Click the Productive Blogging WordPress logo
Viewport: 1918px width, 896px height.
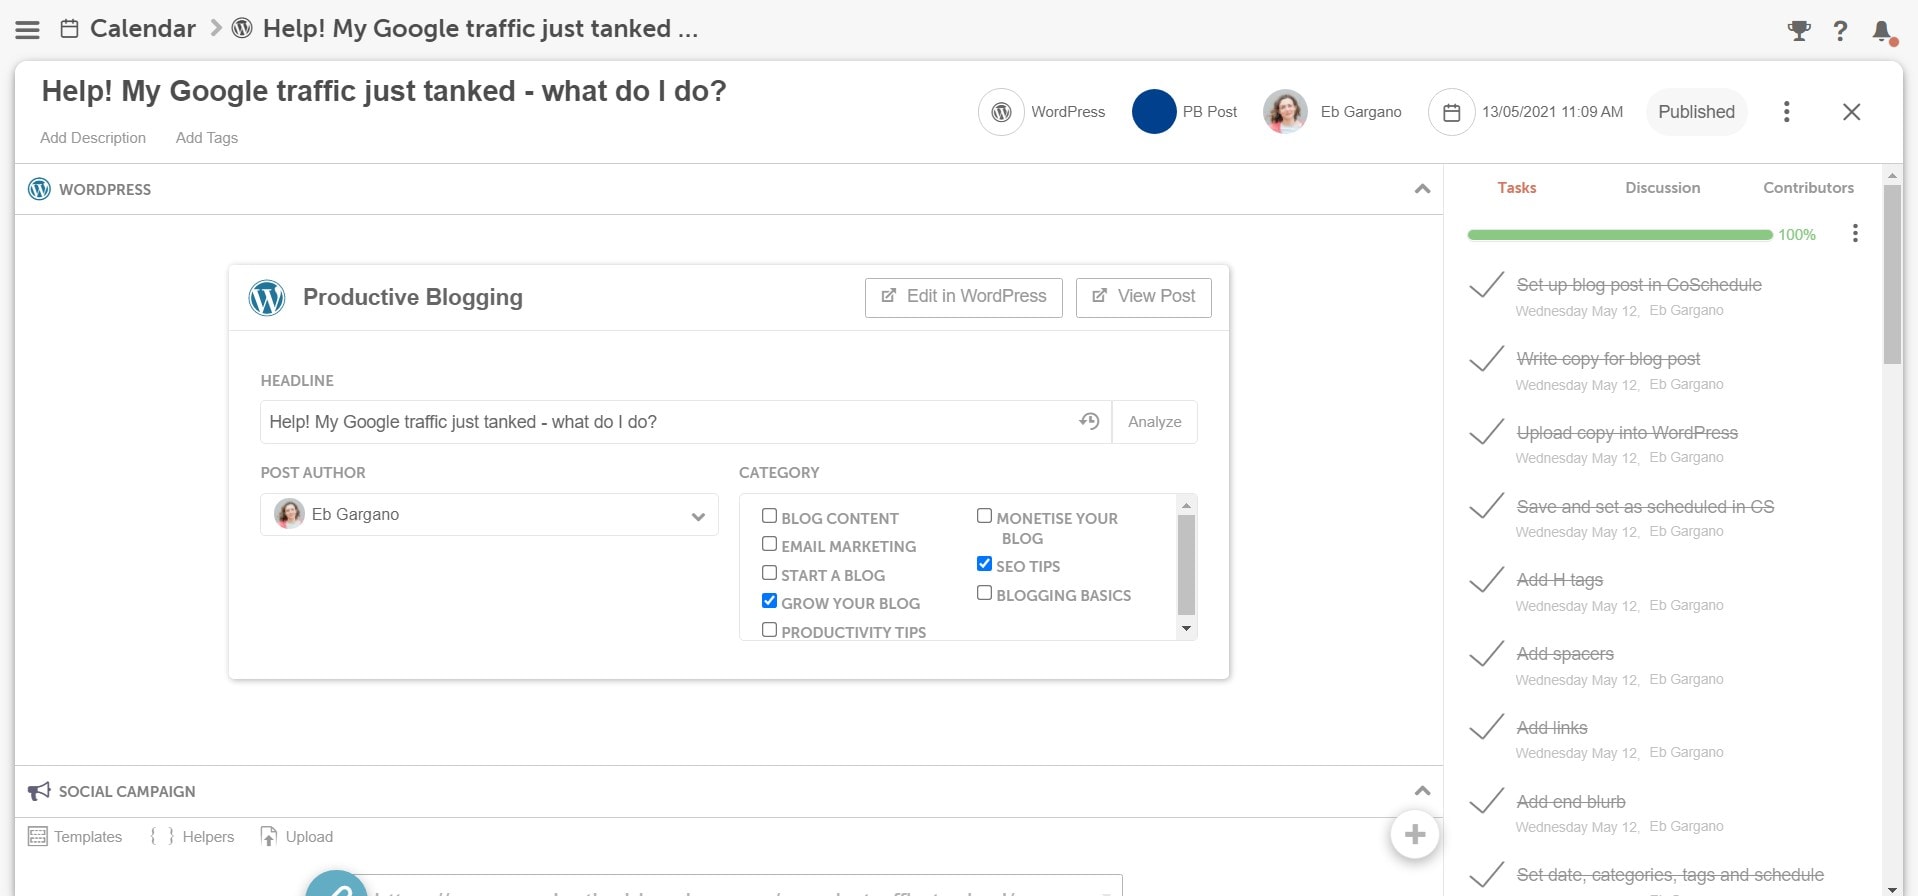click(x=267, y=297)
